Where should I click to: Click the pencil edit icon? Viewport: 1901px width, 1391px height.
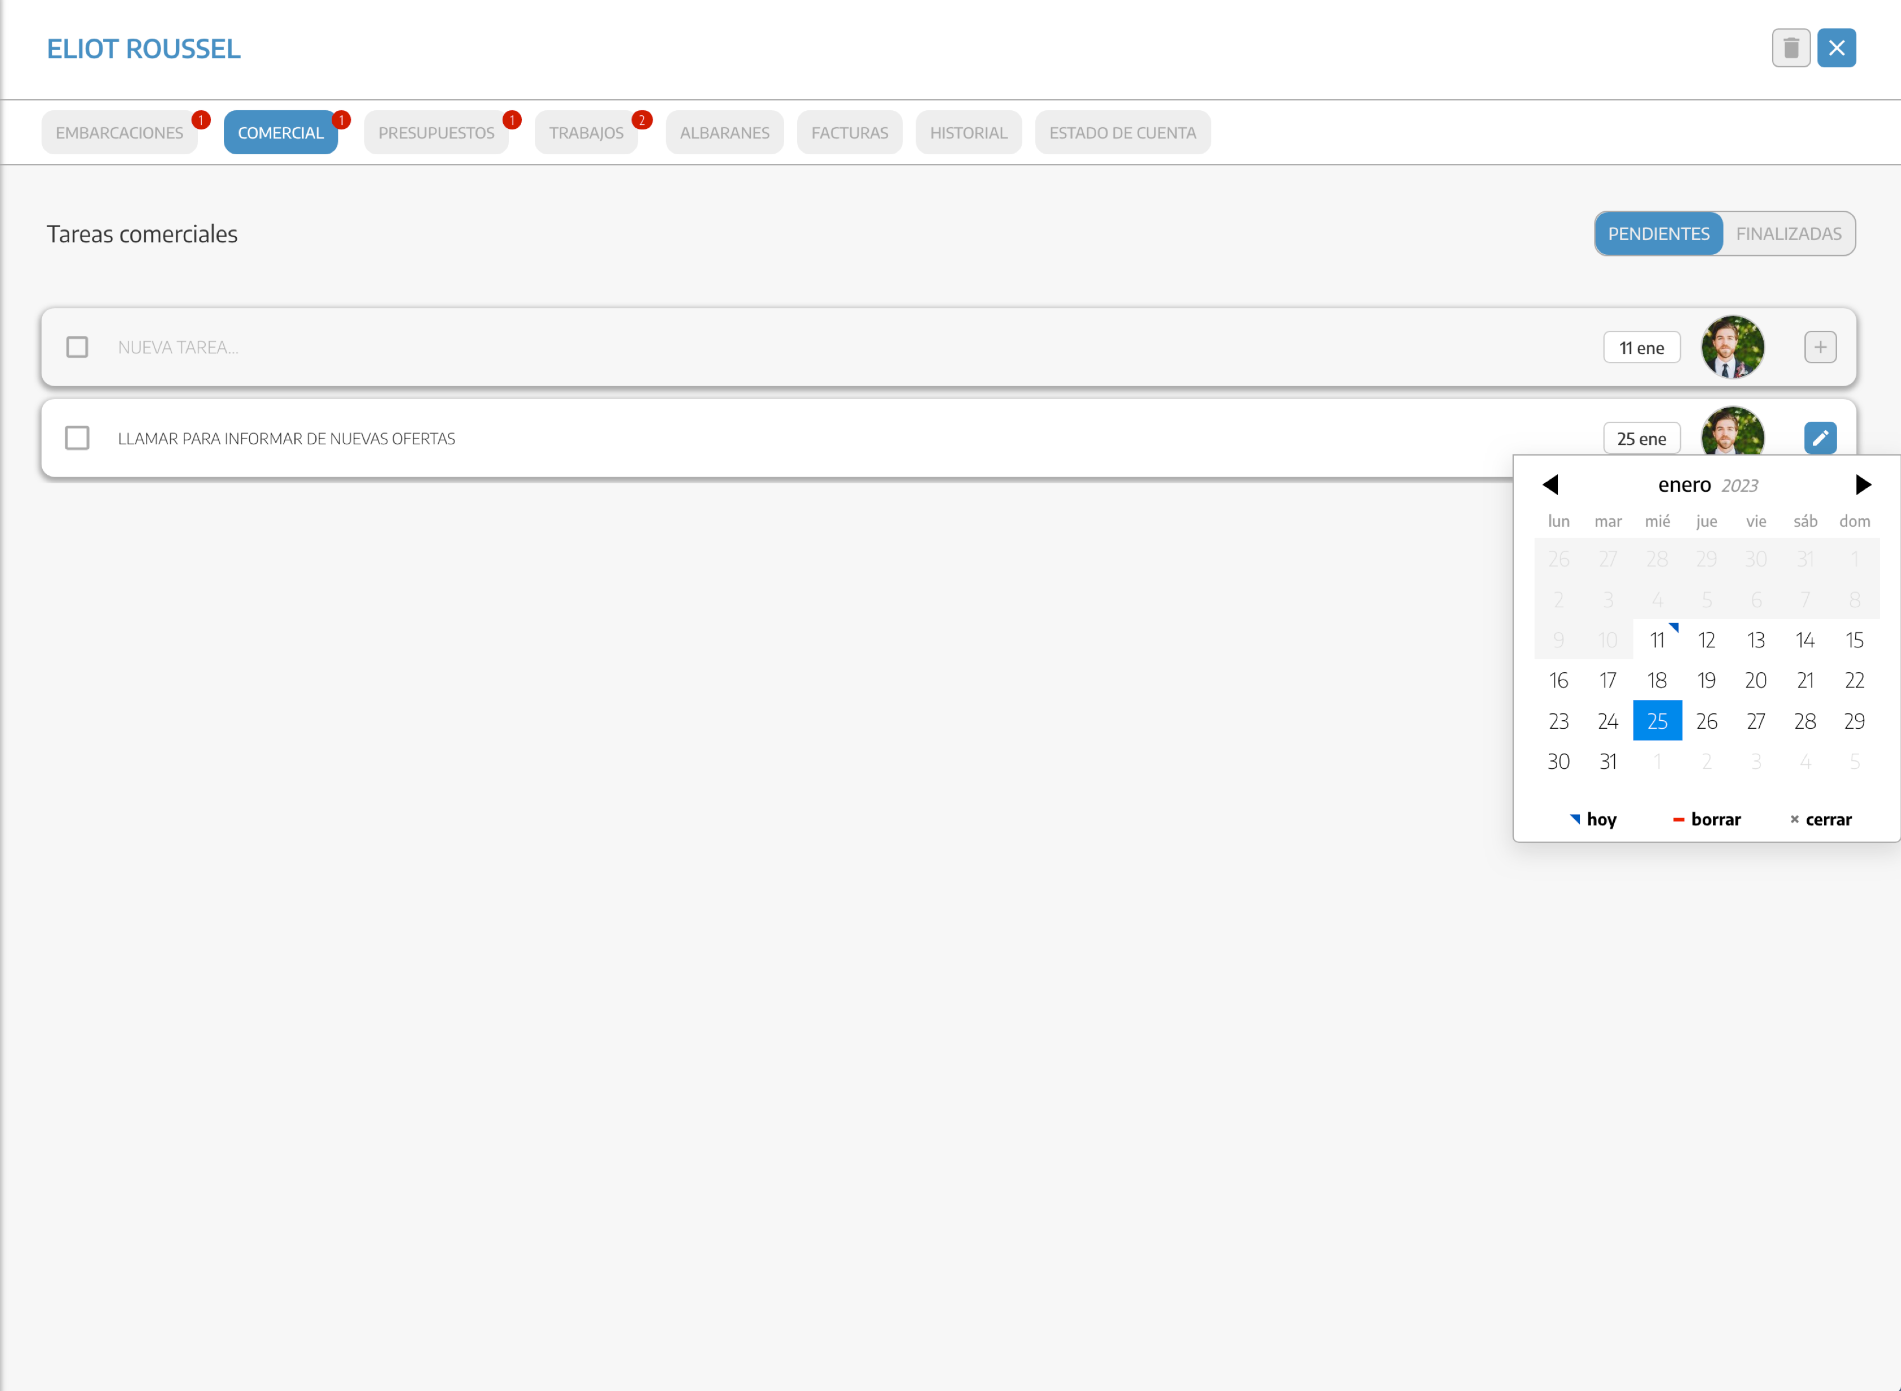(x=1820, y=438)
